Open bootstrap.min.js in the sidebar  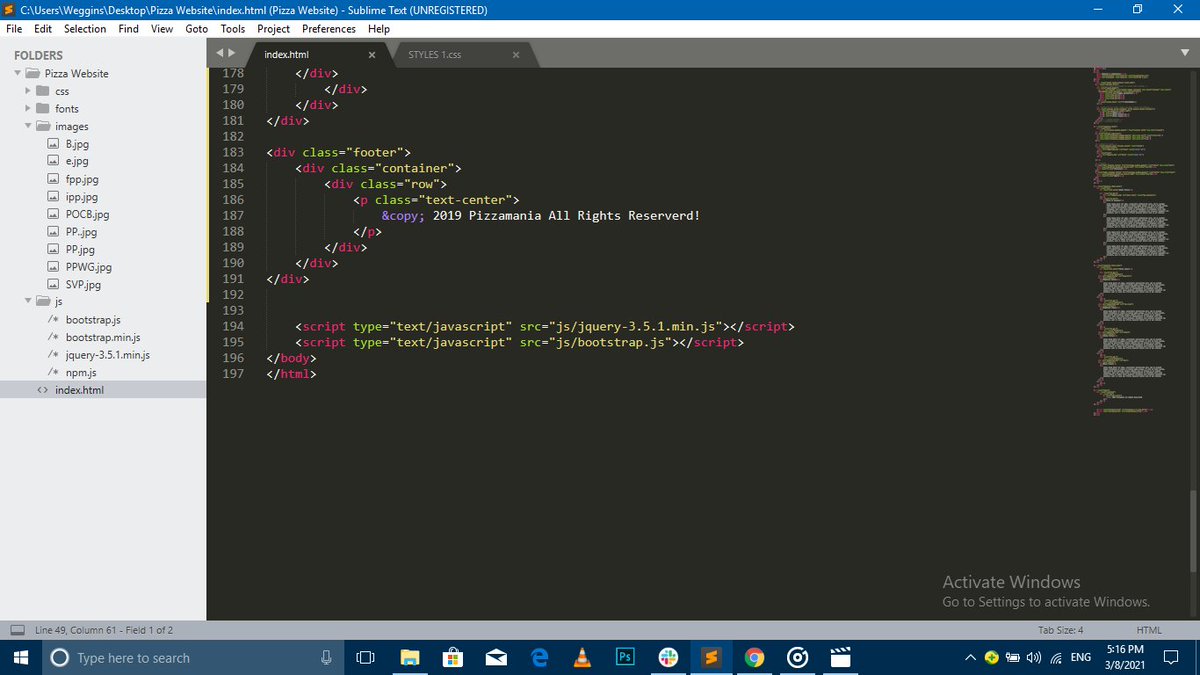(x=103, y=337)
